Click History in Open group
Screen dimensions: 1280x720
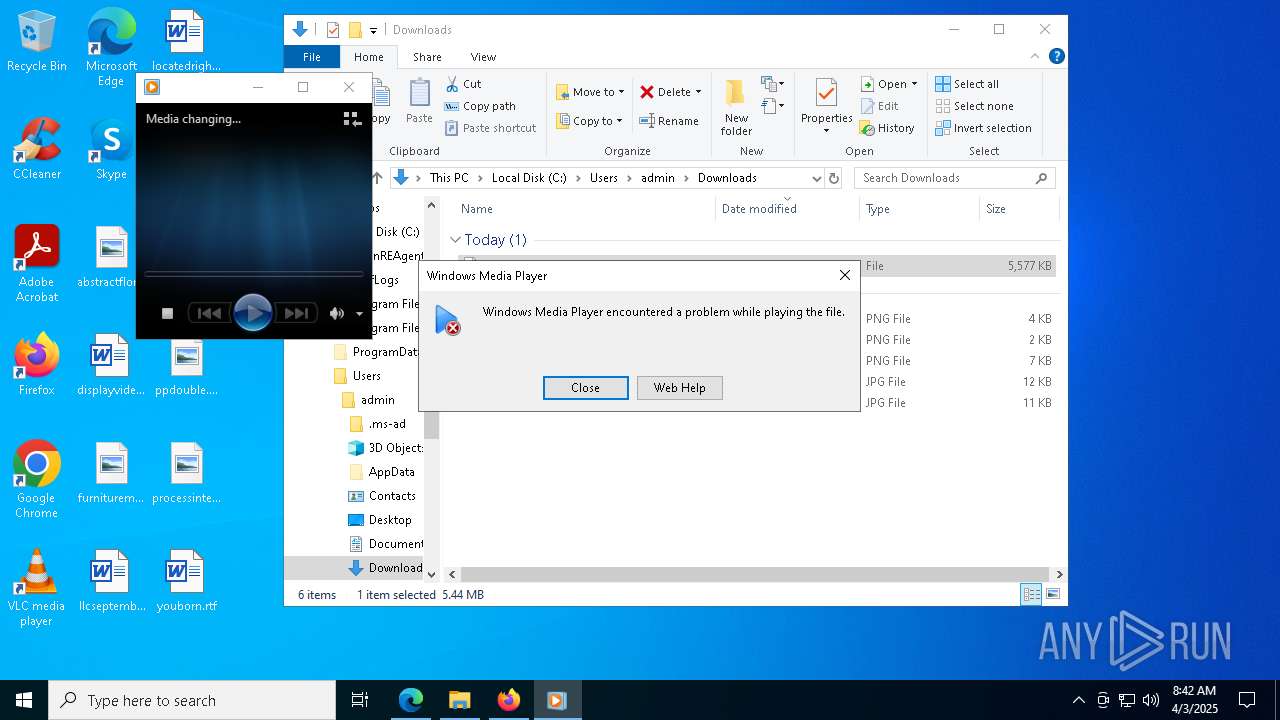tap(887, 128)
